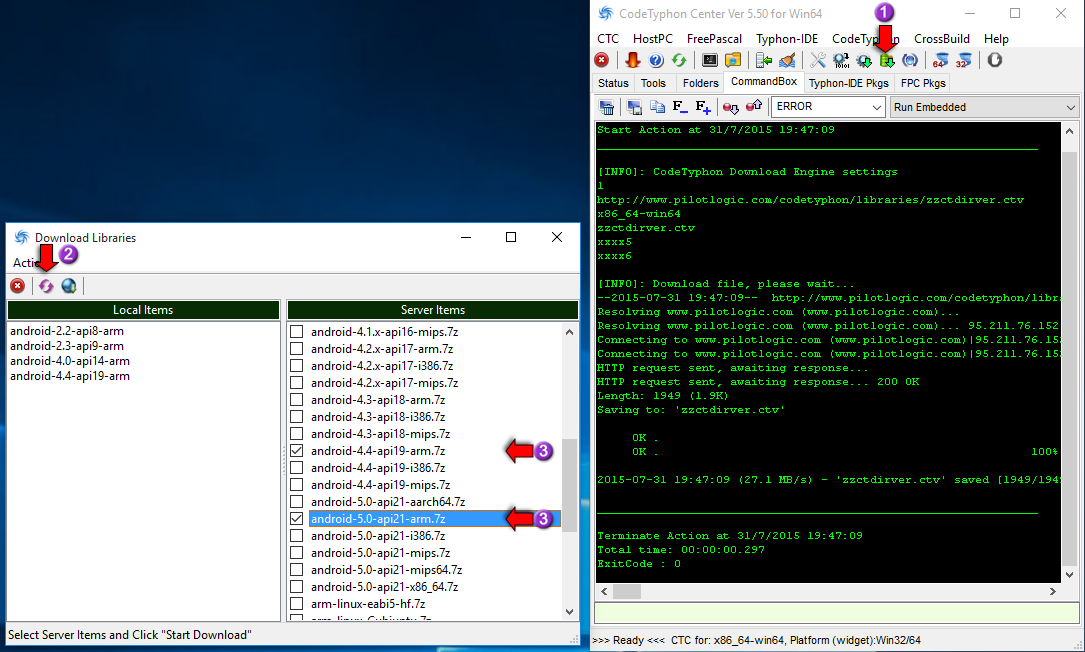This screenshot has height=652, width=1085.
Task: Switch to the Status tab
Action: [613, 83]
